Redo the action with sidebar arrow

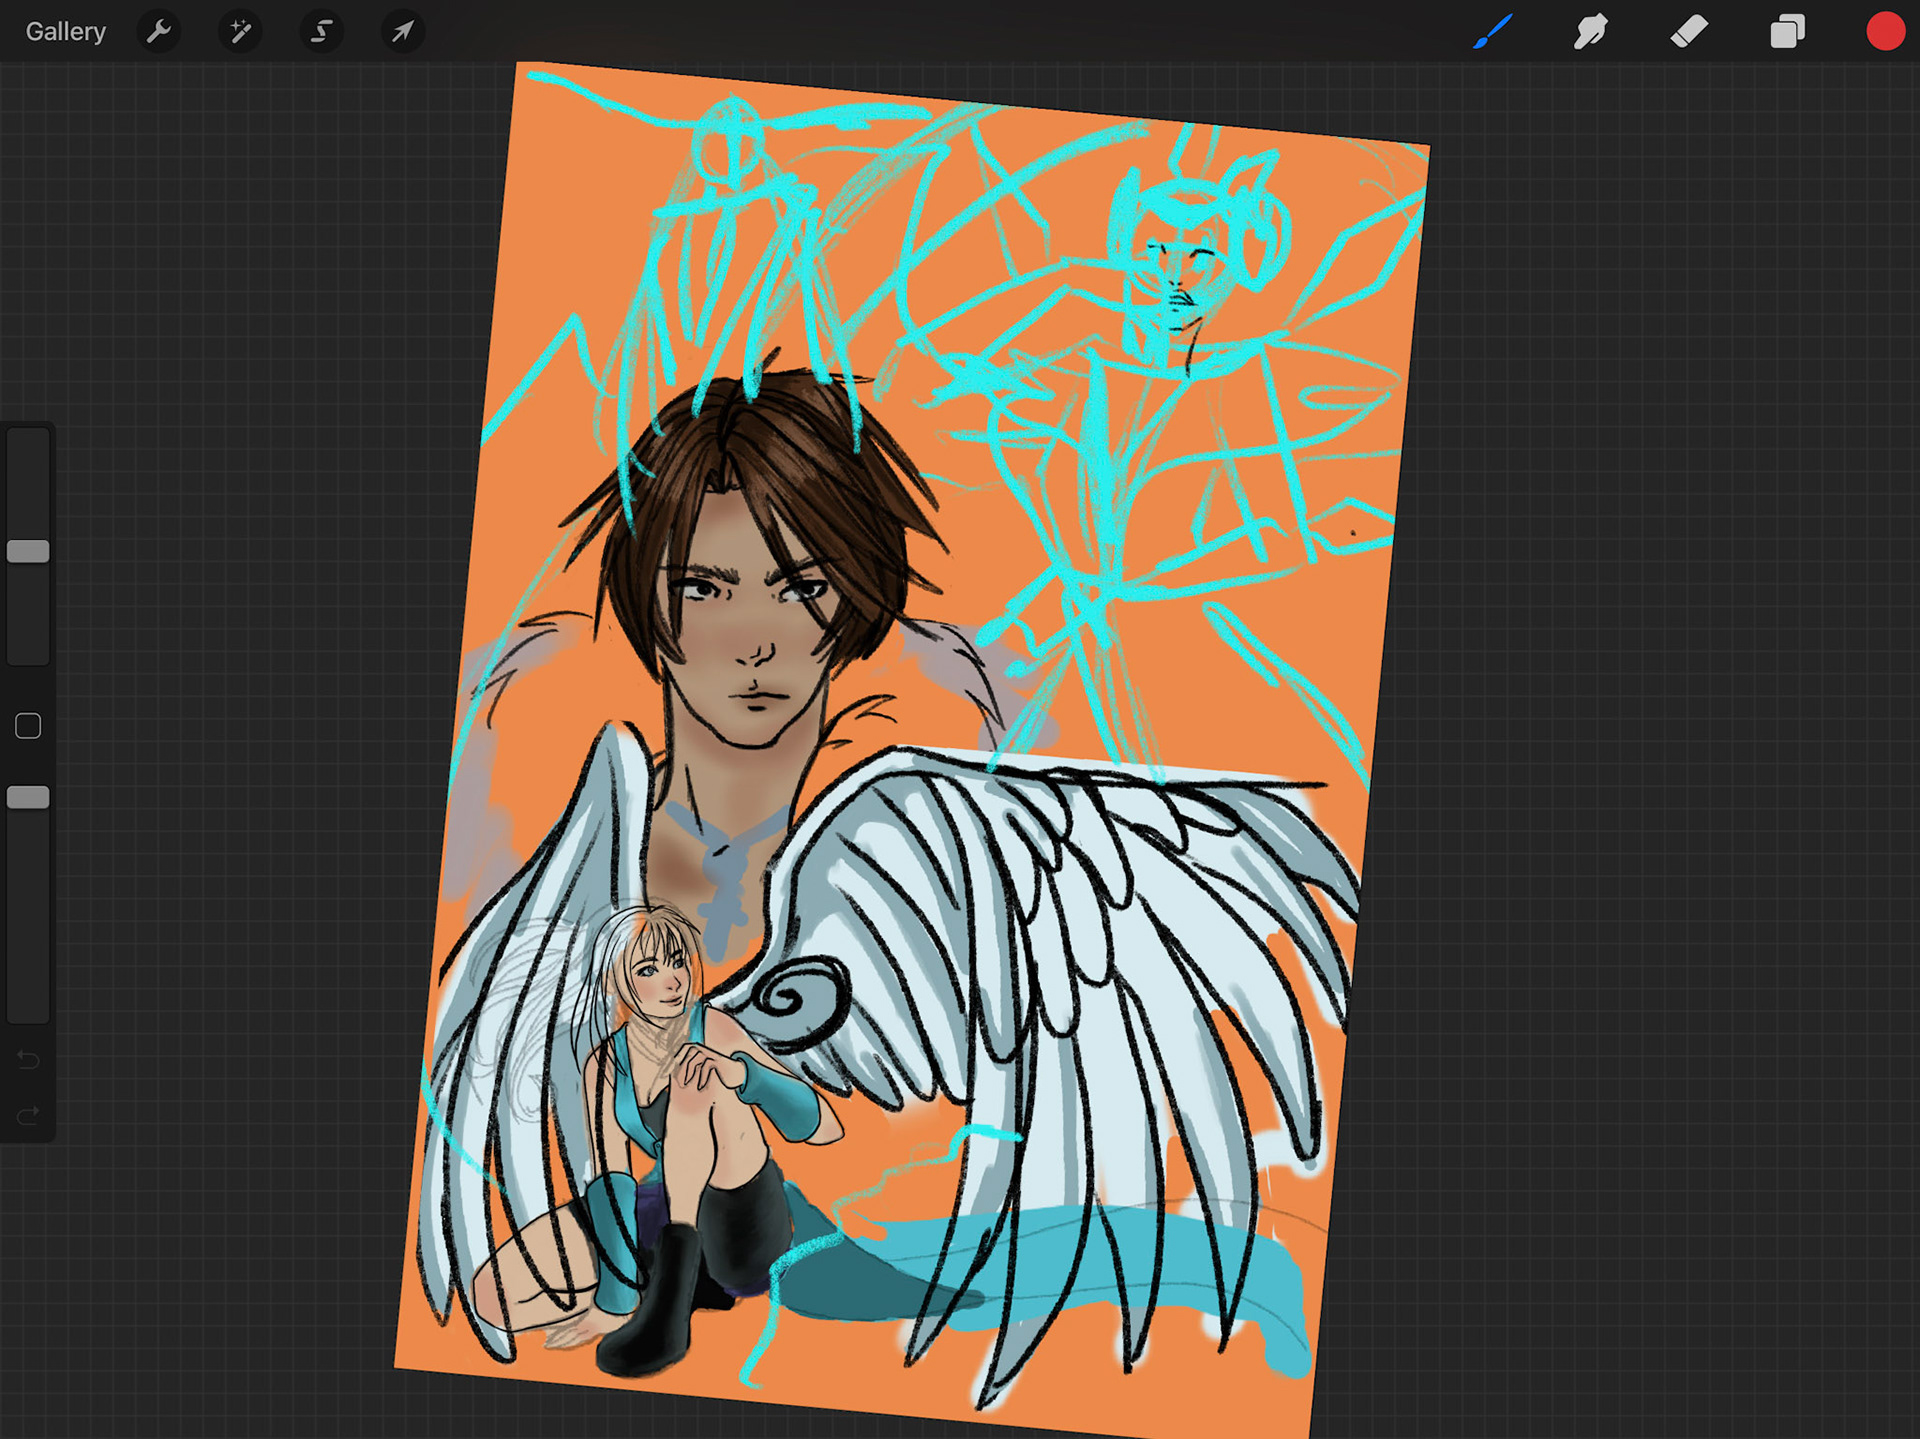28,1114
